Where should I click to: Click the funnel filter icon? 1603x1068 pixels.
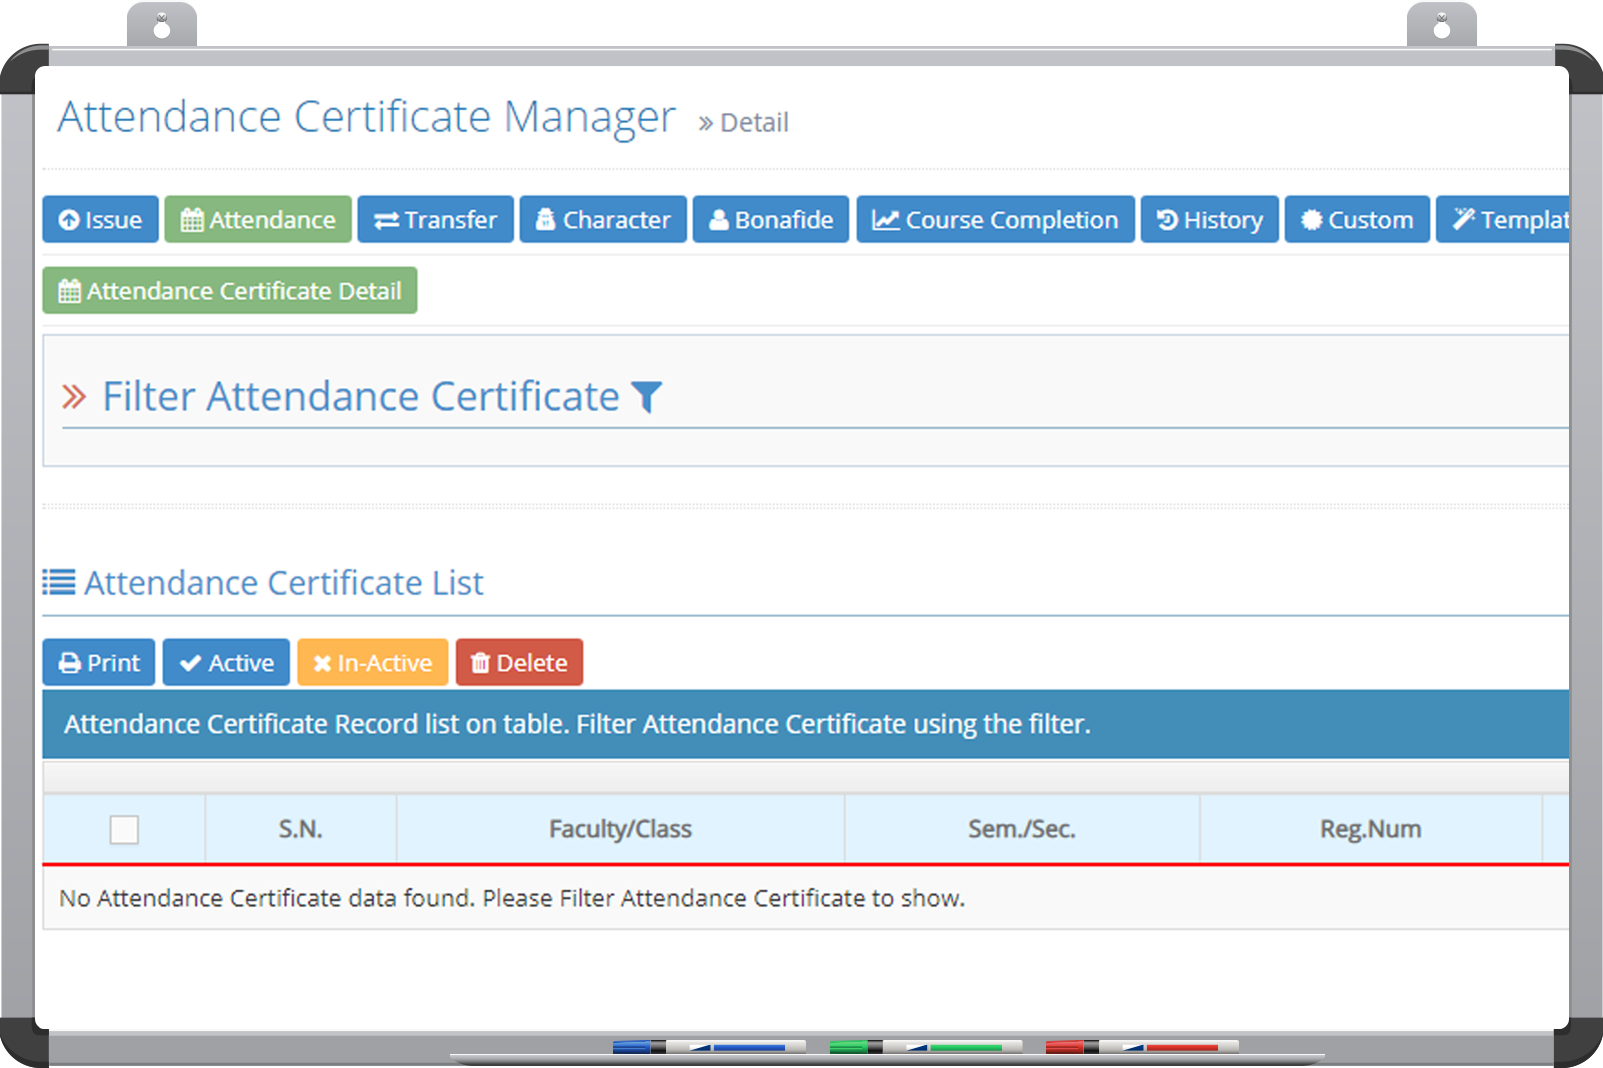click(647, 397)
